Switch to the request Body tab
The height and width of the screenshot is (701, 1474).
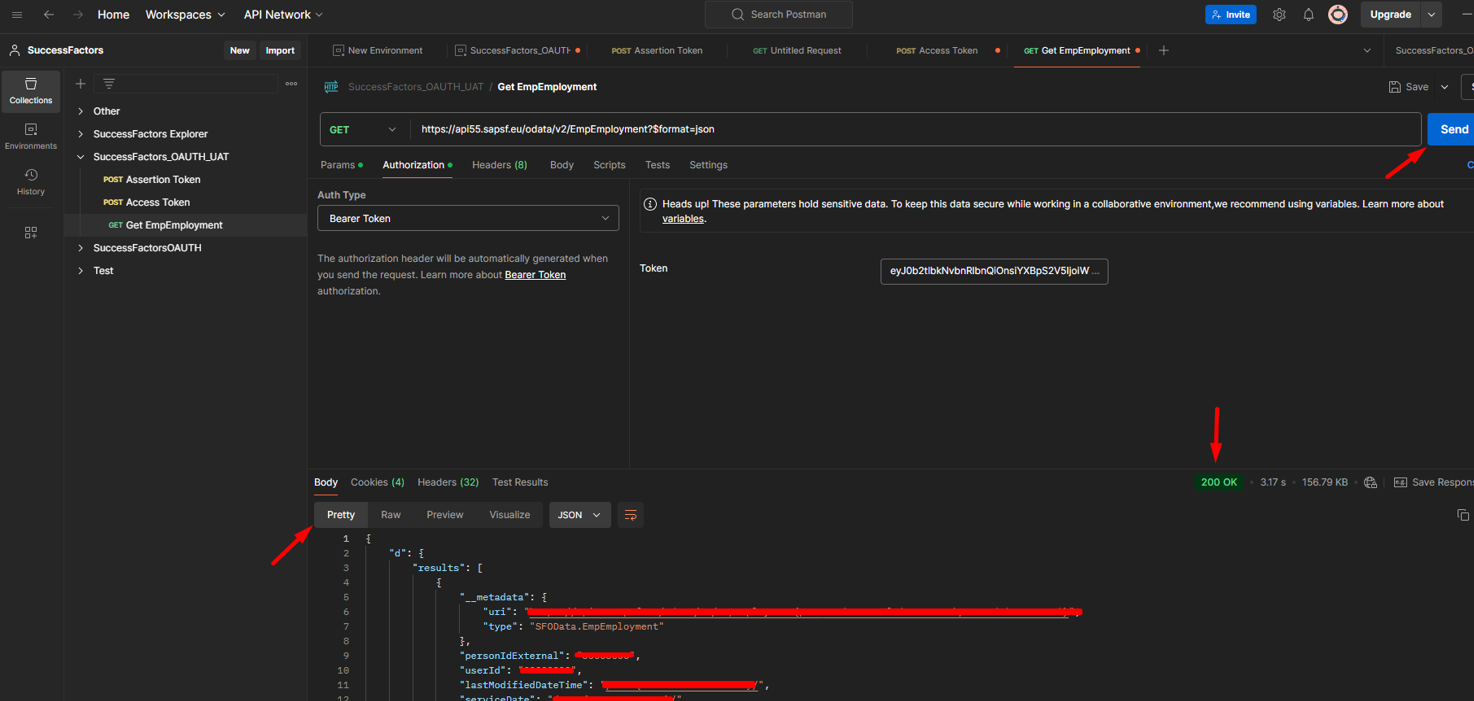562,165
